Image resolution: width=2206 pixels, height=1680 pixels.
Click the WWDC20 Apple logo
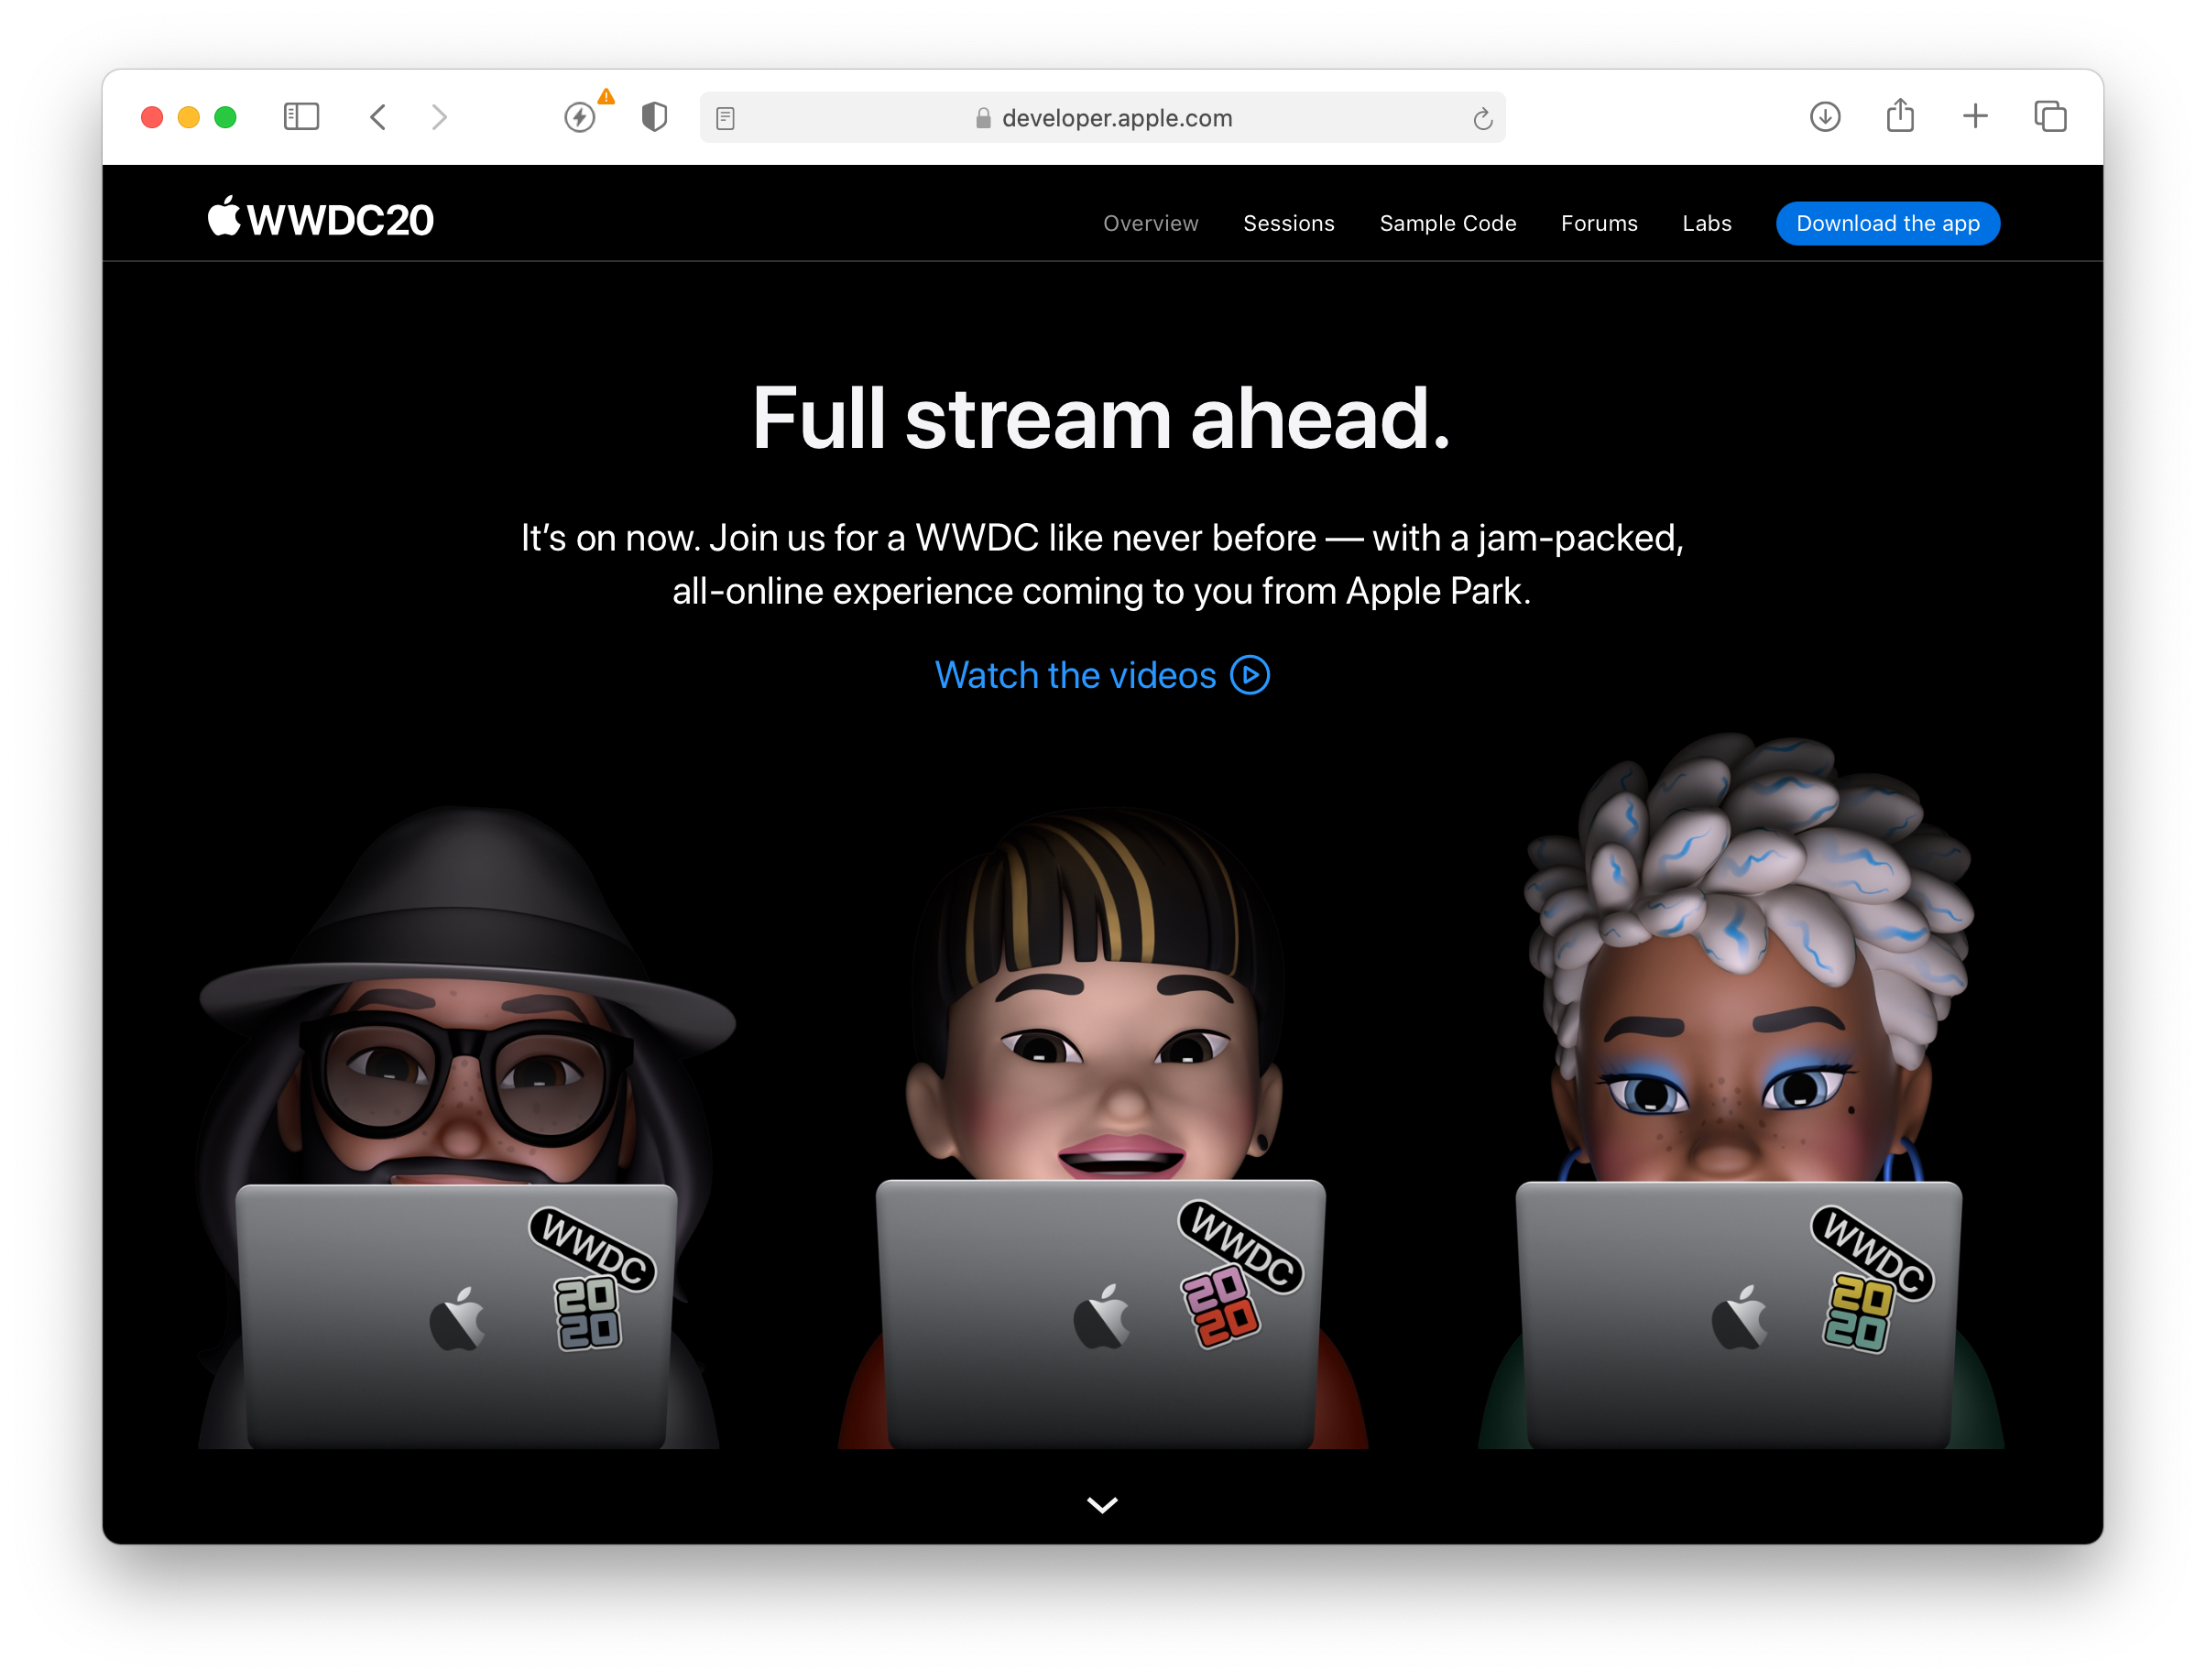pyautogui.click(x=320, y=218)
